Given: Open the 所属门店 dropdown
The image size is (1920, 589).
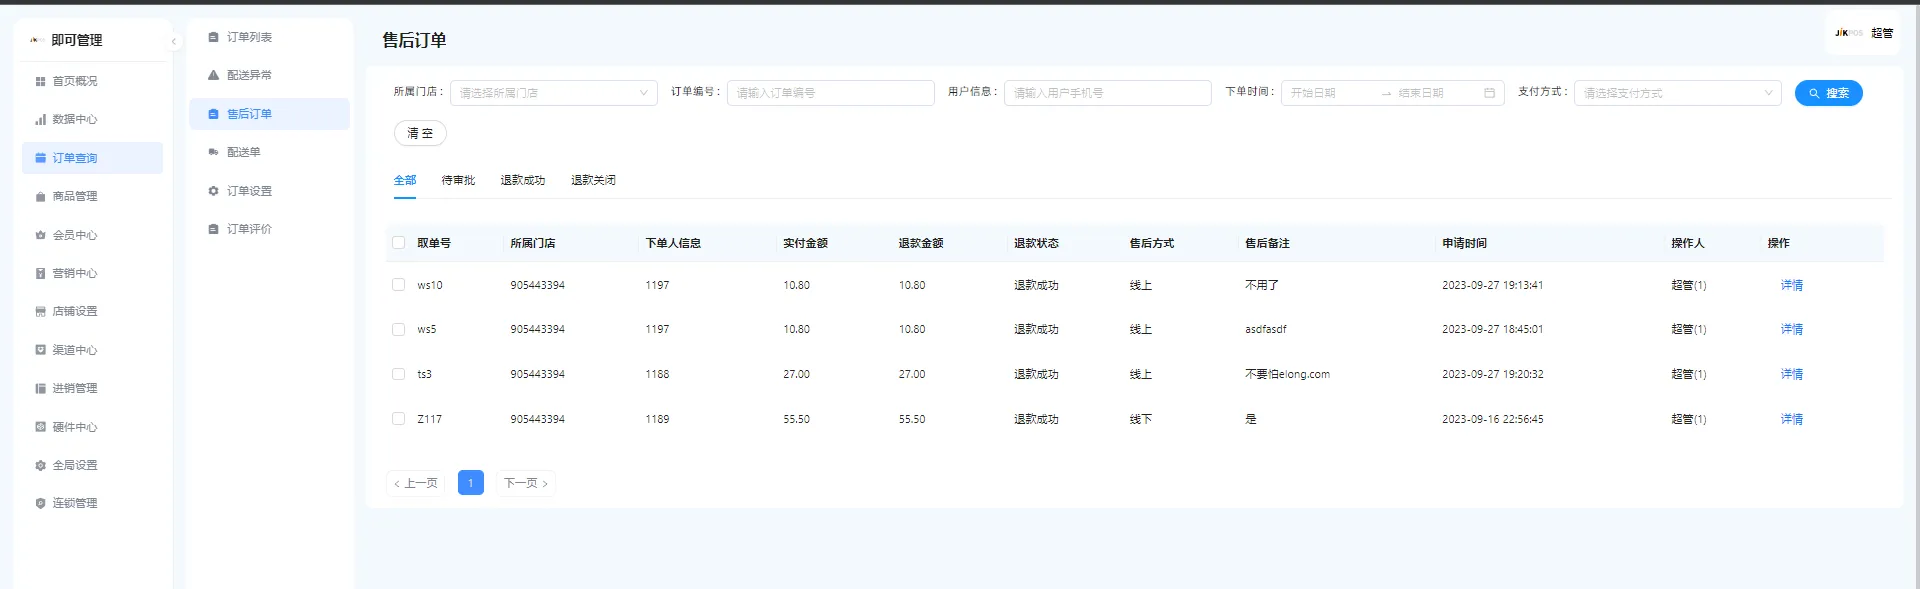Looking at the screenshot, I should (554, 93).
